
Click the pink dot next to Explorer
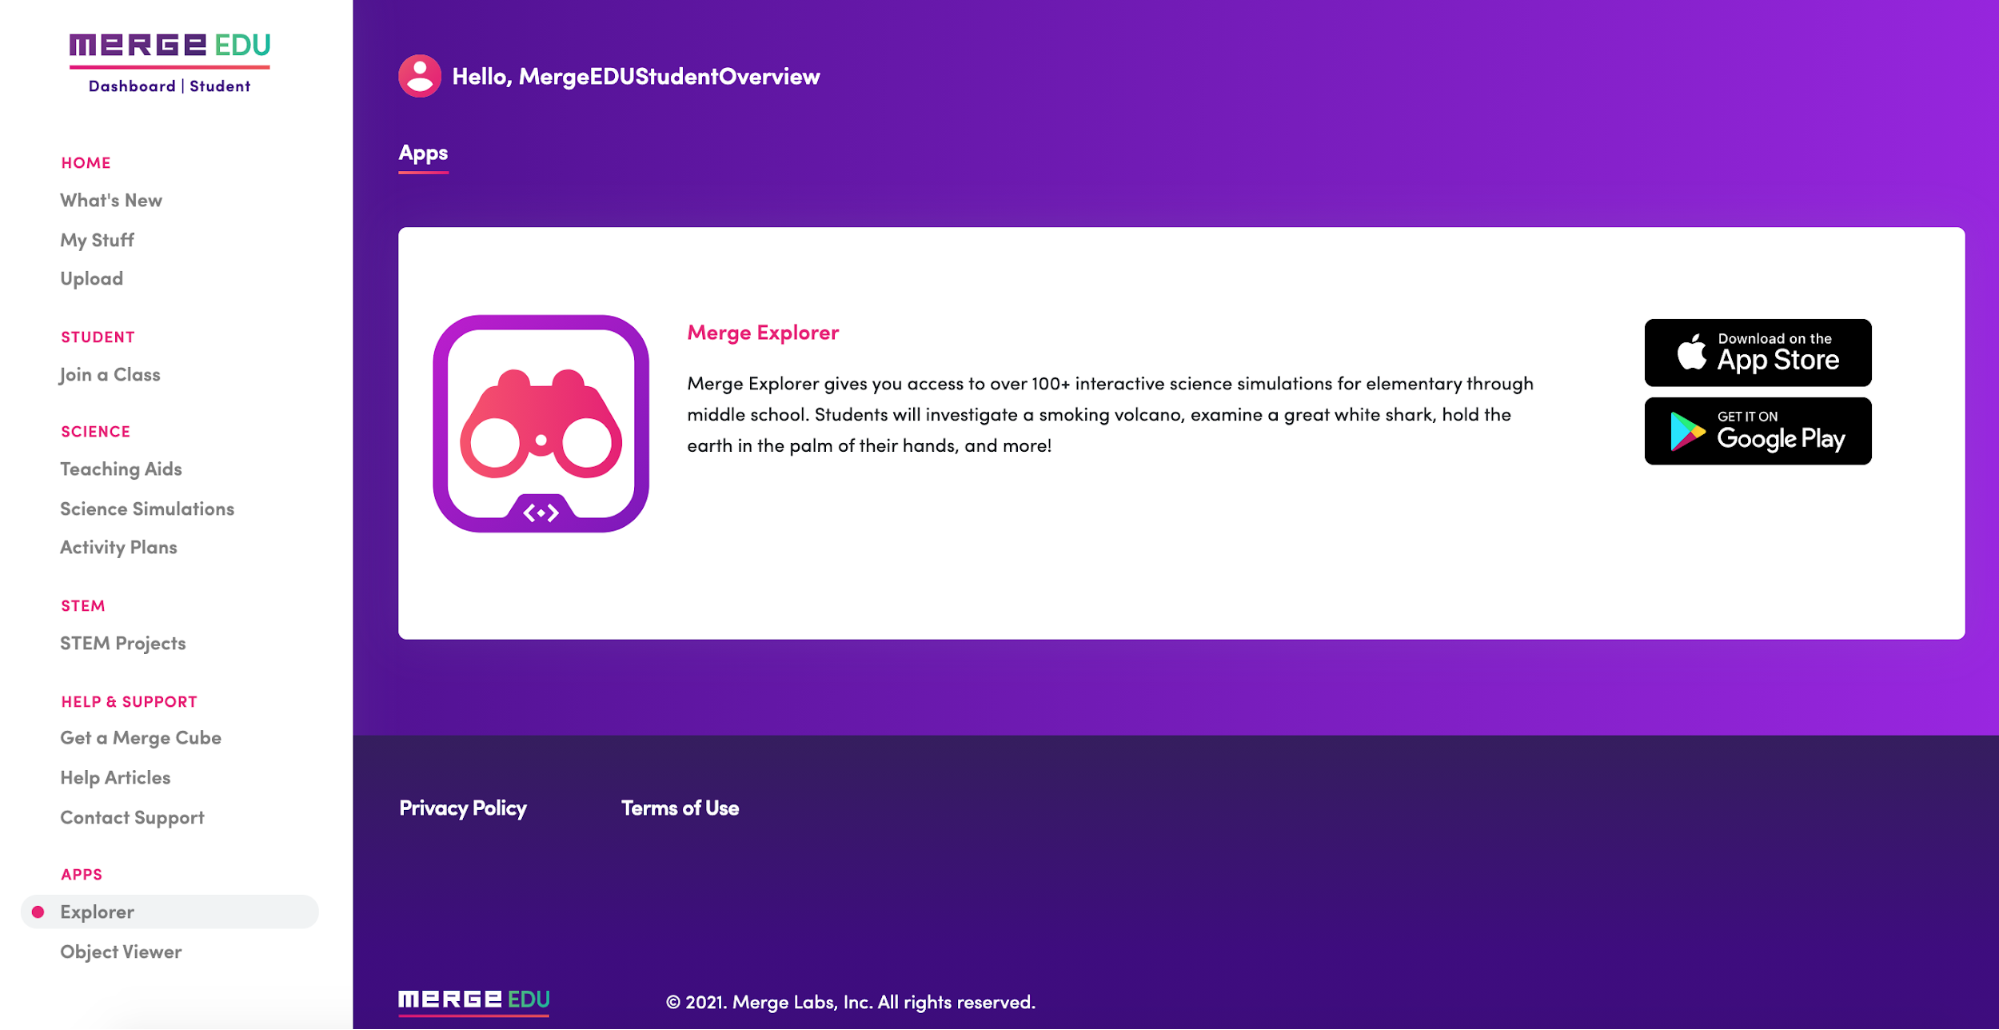pyautogui.click(x=38, y=911)
